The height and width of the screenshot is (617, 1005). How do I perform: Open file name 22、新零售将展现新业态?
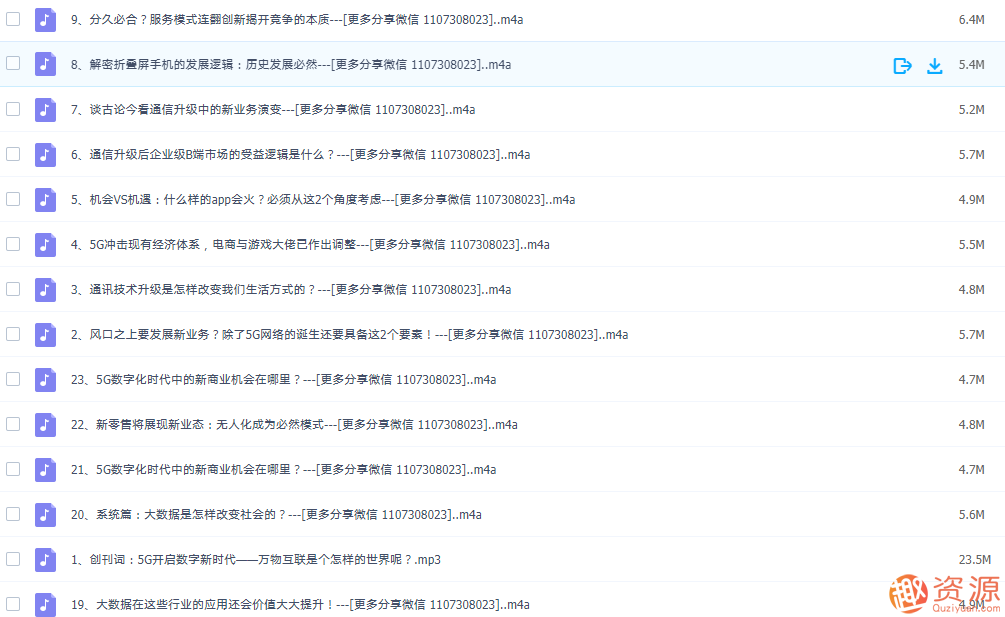coord(294,425)
